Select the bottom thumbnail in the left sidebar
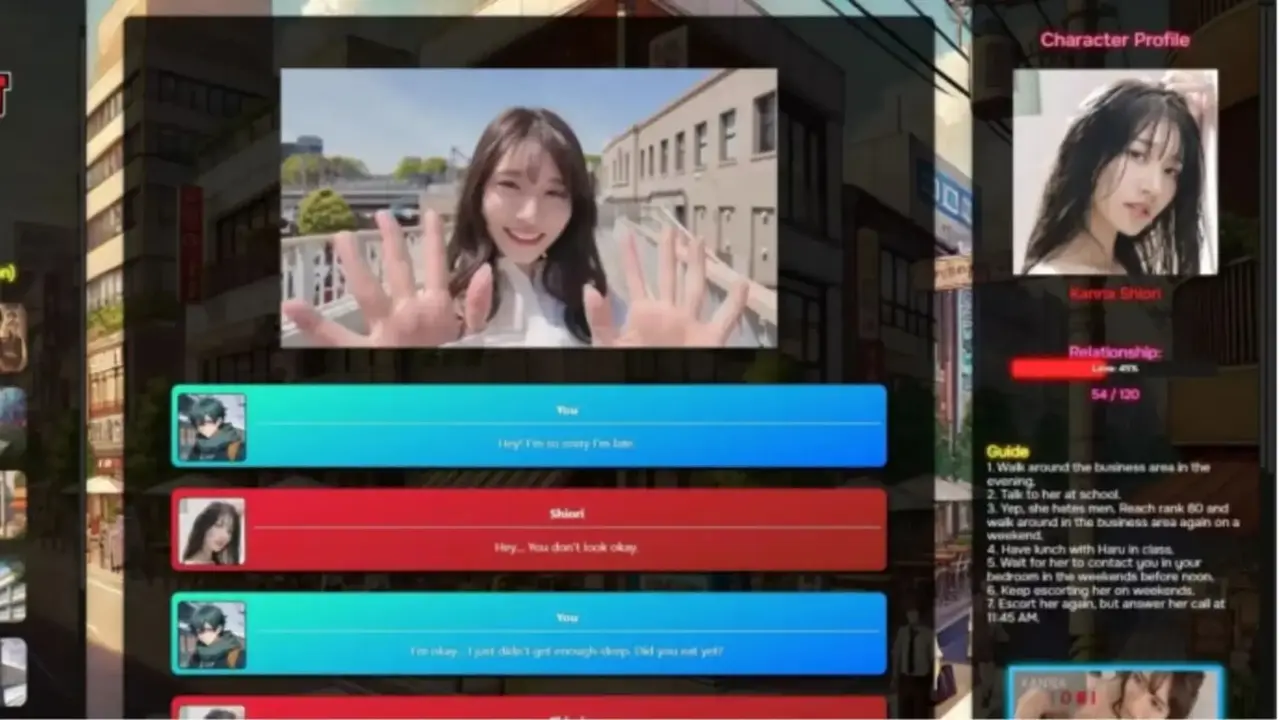Image resolution: width=1280 pixels, height=720 pixels. tap(12, 672)
